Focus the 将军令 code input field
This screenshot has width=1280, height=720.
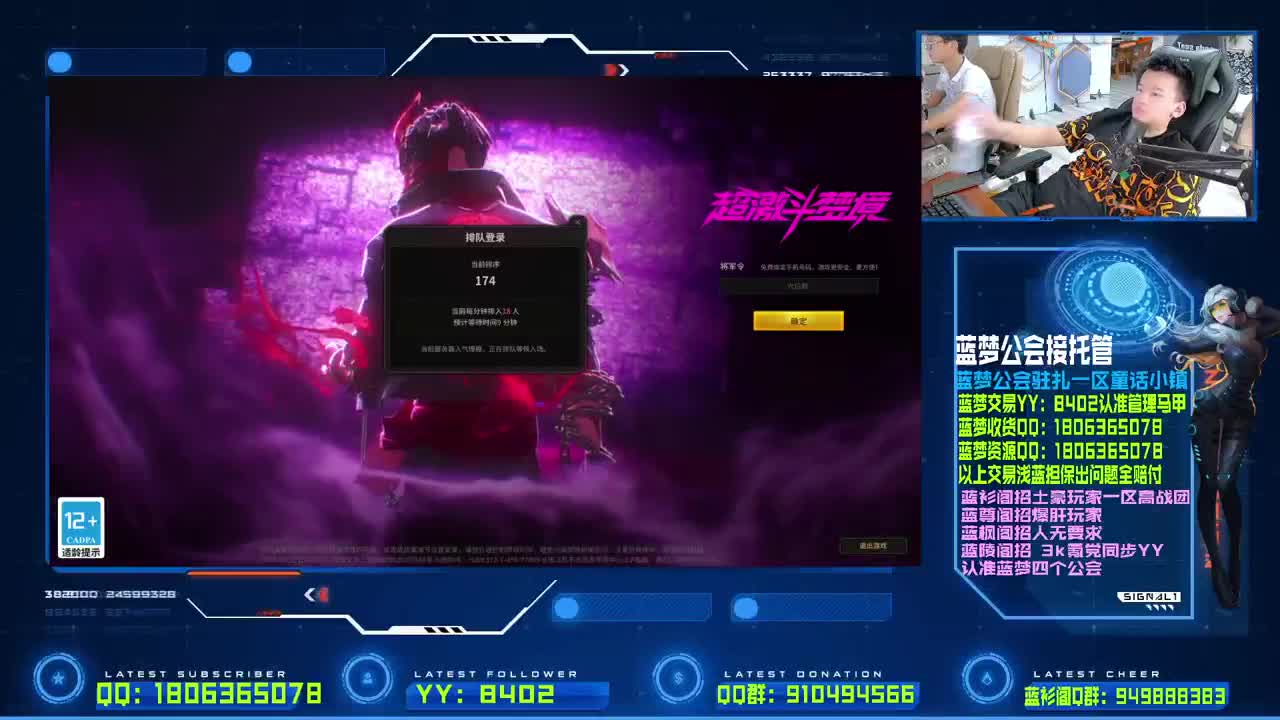pos(798,286)
